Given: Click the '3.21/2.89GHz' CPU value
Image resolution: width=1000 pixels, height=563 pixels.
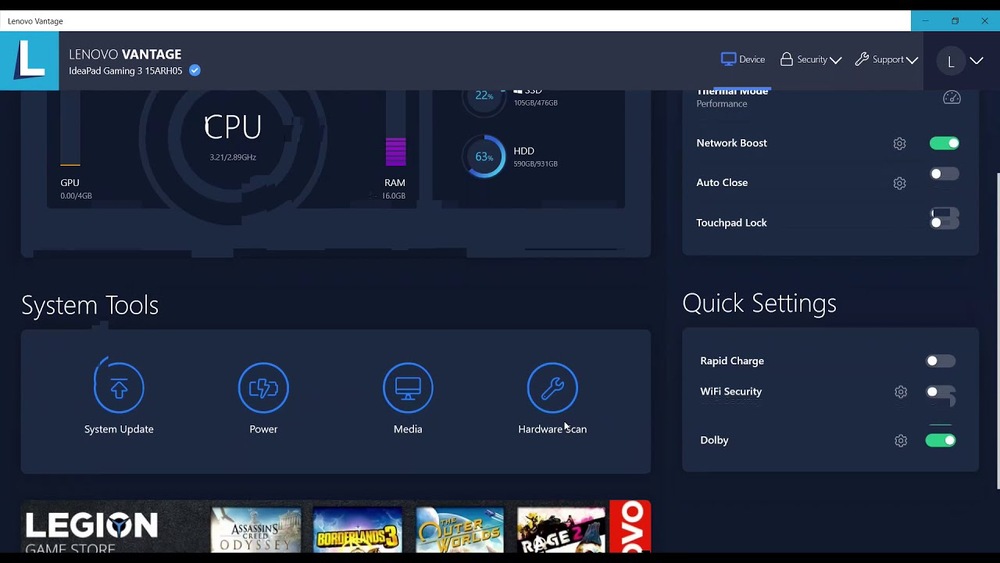Looking at the screenshot, I should pyautogui.click(x=233, y=157).
